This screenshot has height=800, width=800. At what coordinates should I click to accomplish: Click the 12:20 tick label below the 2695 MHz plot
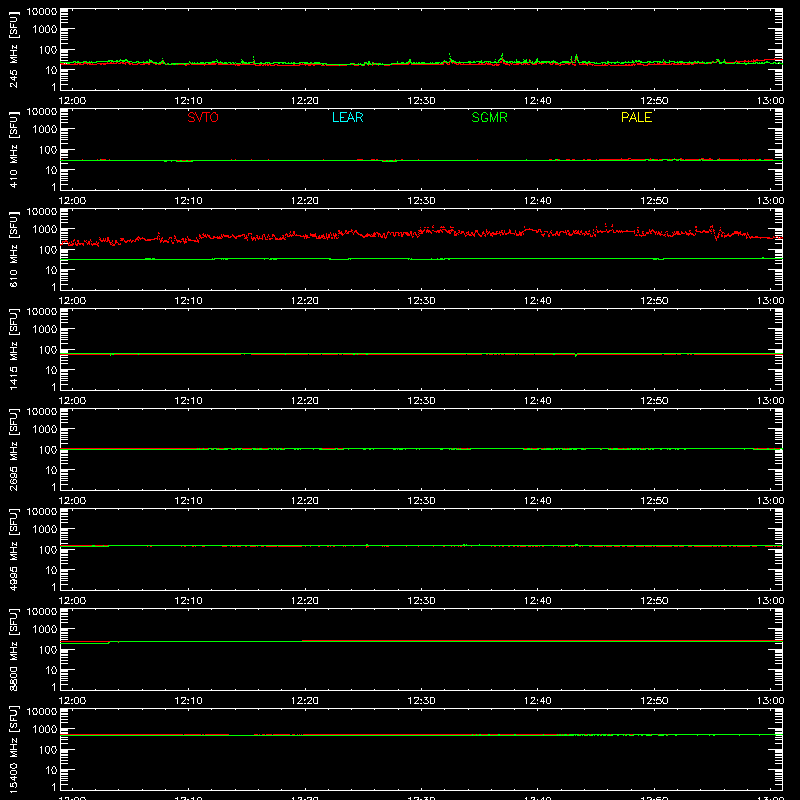pyautogui.click(x=305, y=501)
